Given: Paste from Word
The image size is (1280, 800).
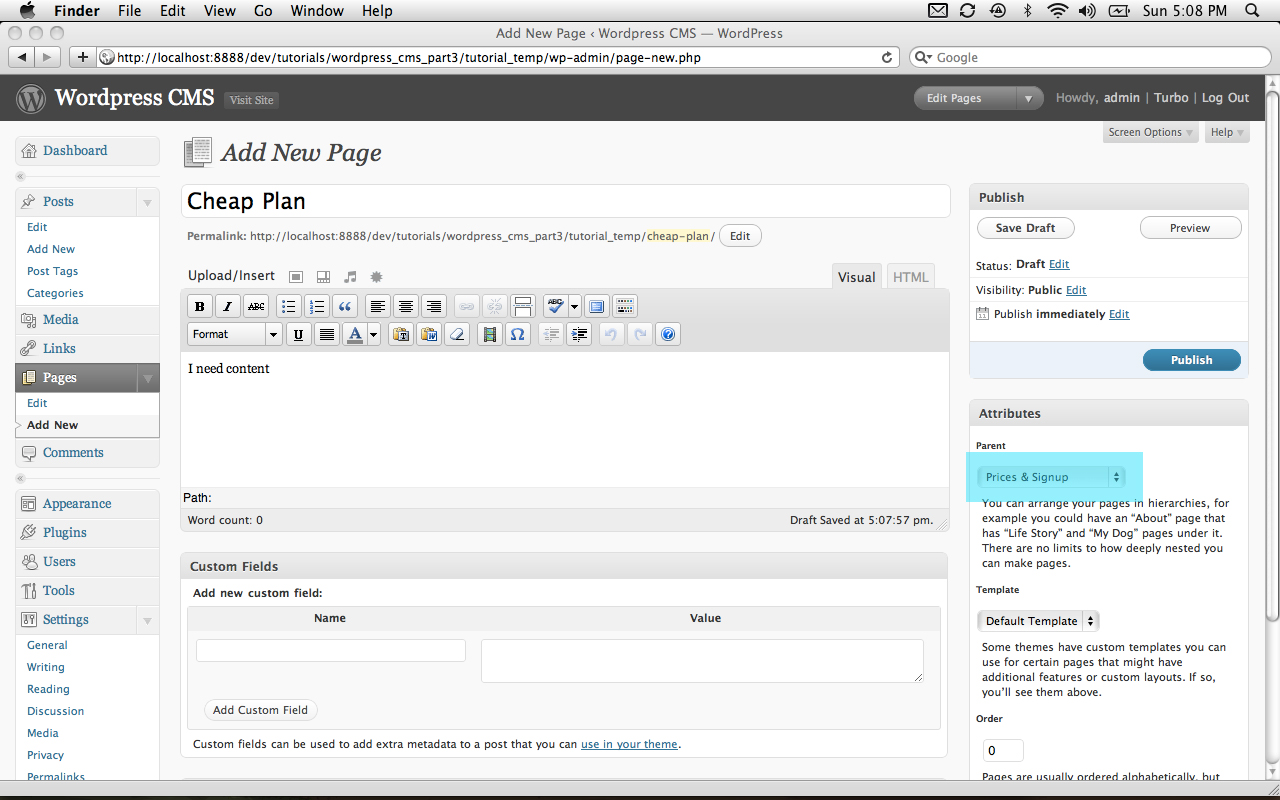Looking at the screenshot, I should coord(429,334).
